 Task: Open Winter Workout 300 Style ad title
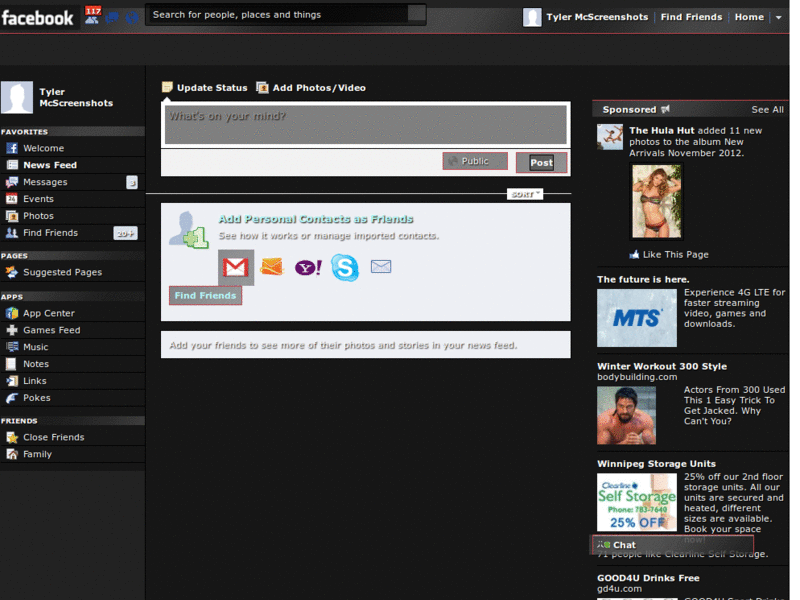tap(662, 366)
